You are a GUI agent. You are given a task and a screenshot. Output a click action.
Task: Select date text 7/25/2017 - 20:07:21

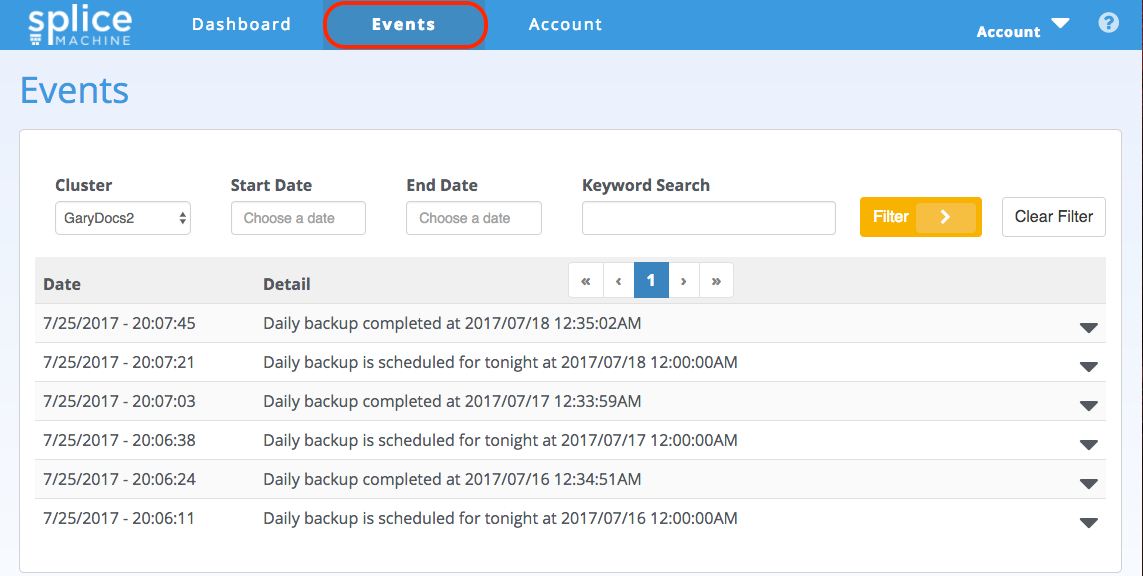[x=119, y=362]
